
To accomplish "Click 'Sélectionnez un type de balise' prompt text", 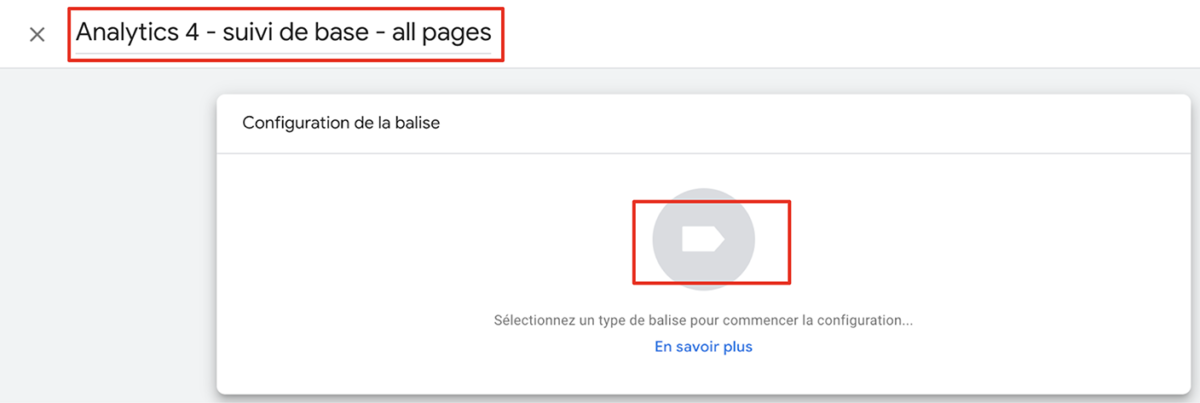I will coord(703,322).
